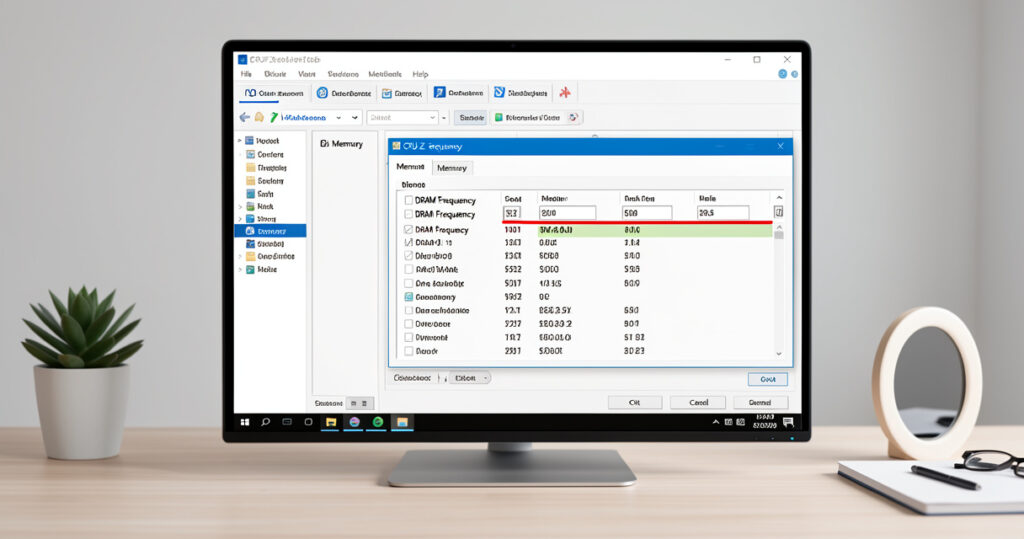The width and height of the screenshot is (1024, 539).
Task: Toggle the blue-filled checkbox in the 5962 row
Action: tap(408, 297)
